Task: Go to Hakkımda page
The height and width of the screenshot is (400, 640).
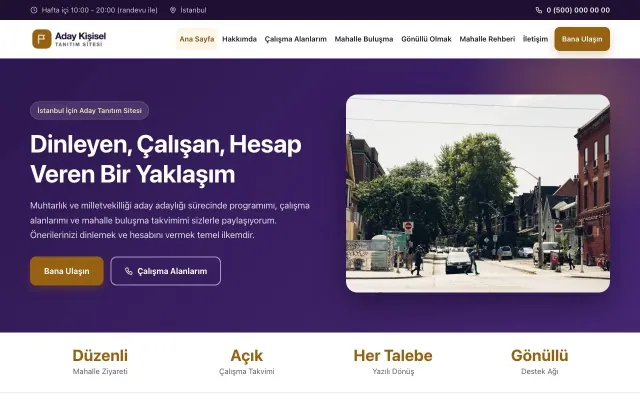Action: point(239,39)
